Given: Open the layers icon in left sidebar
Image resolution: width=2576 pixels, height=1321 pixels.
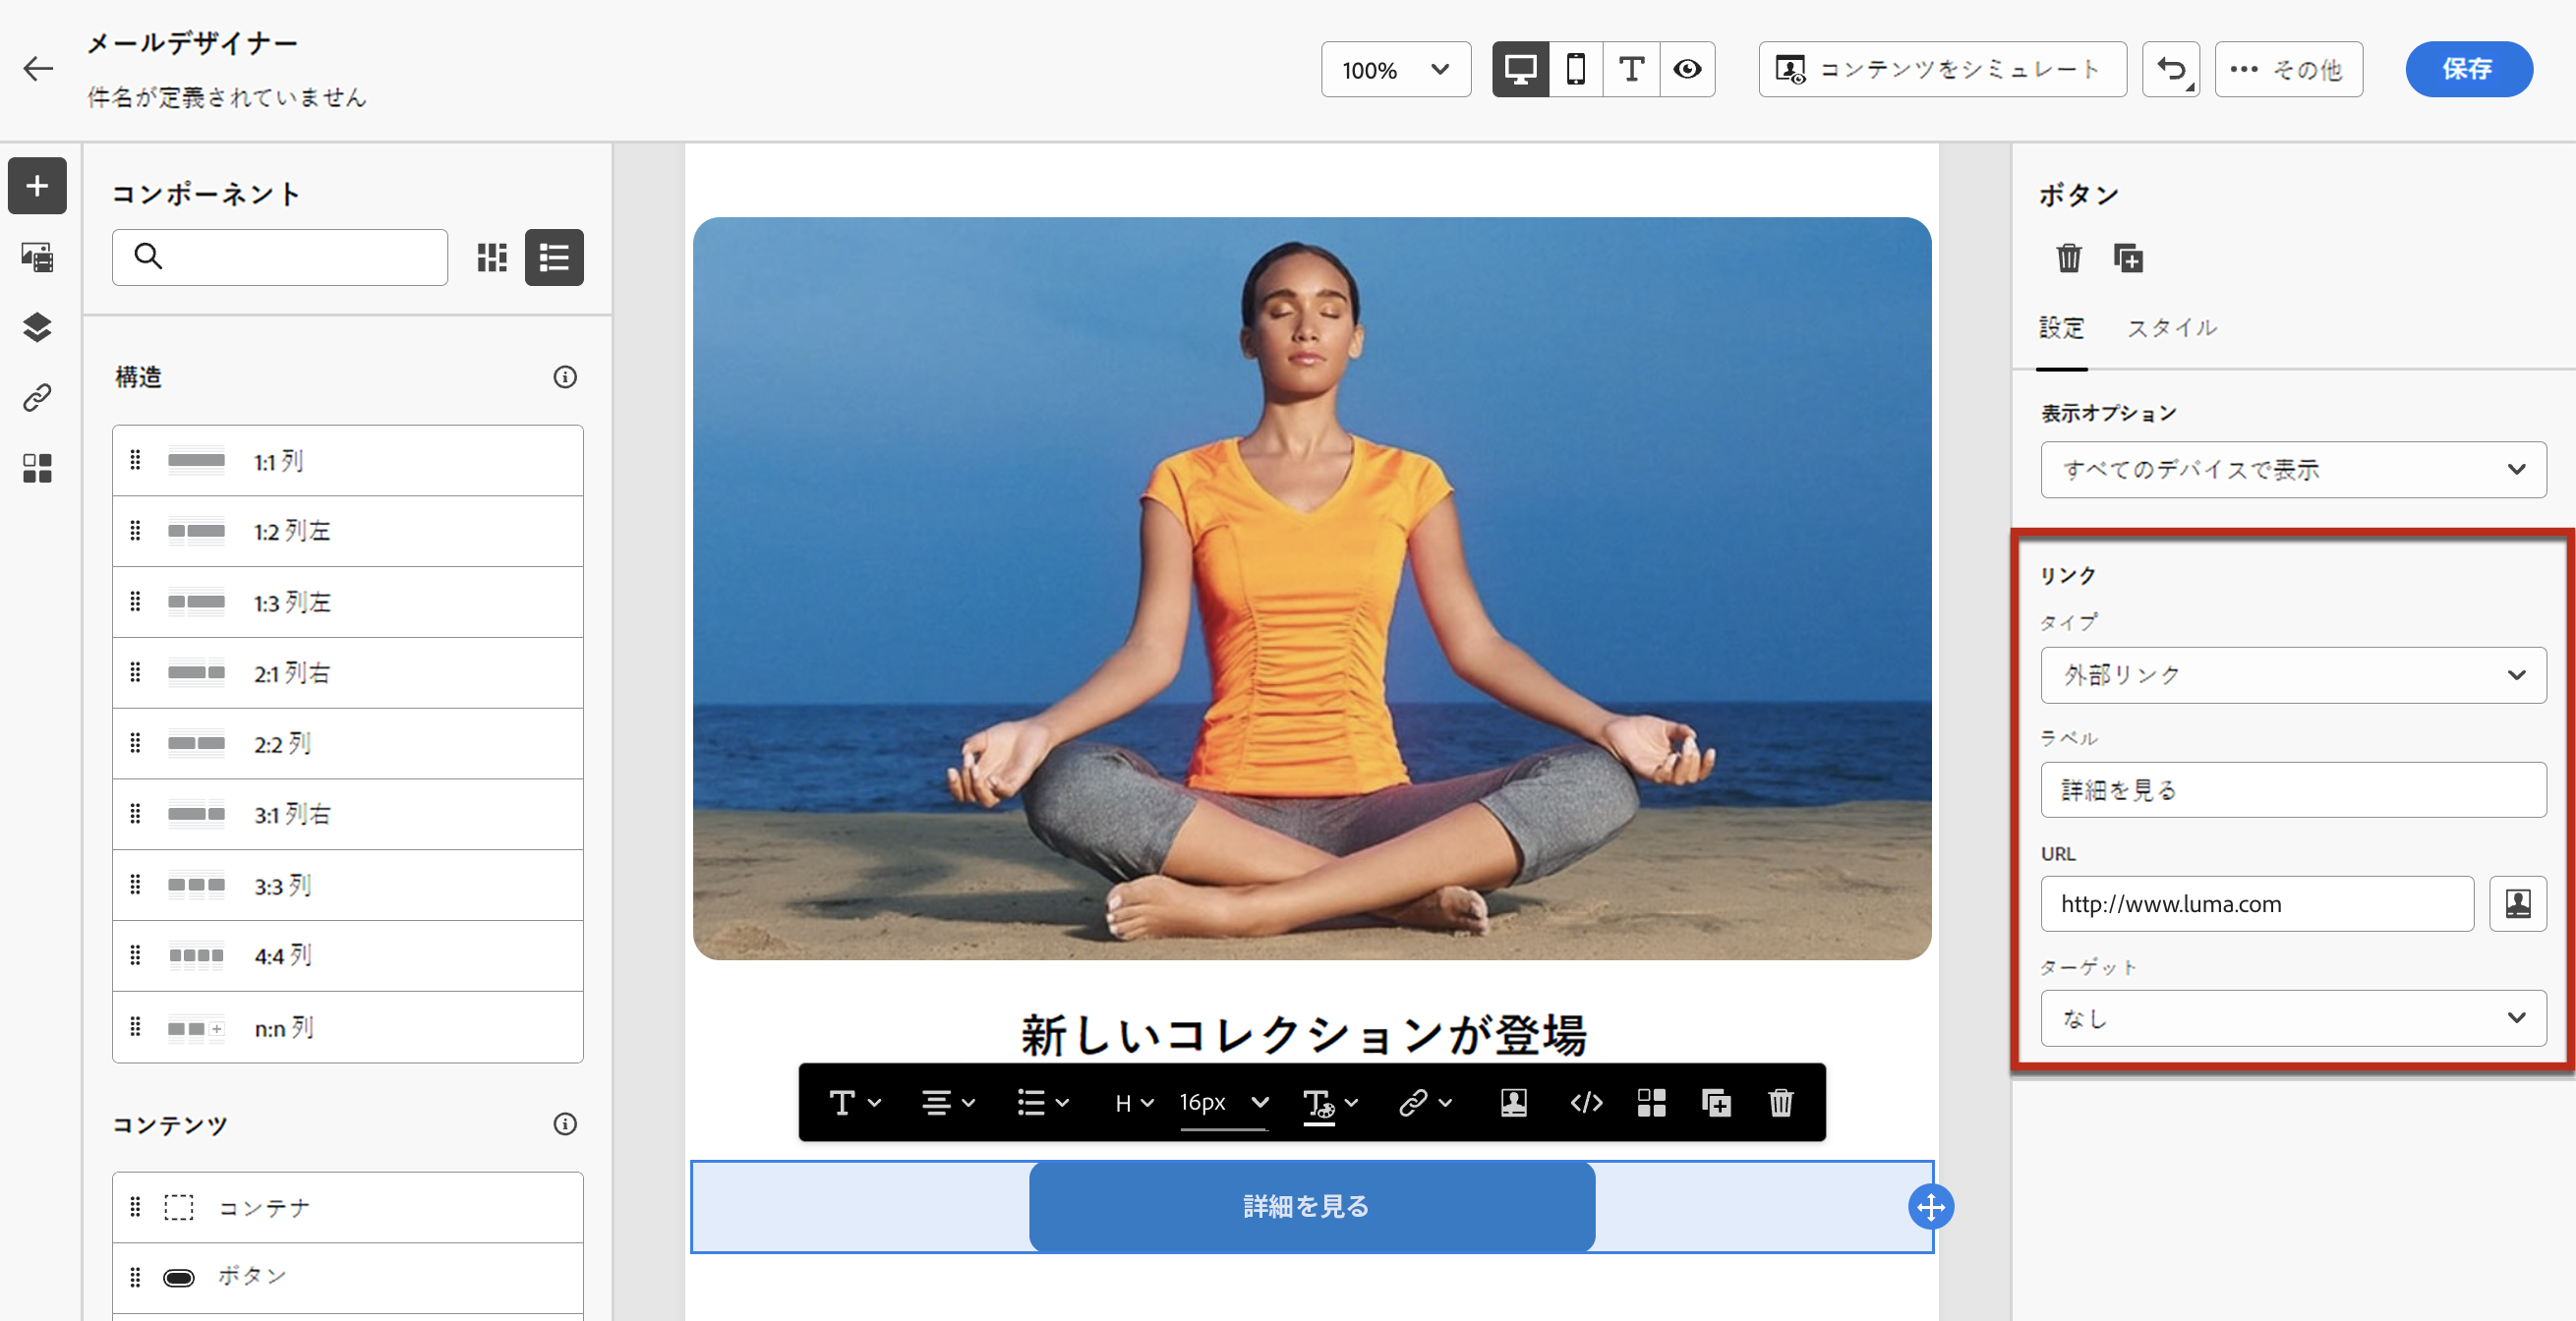Looking at the screenshot, I should pos(37,327).
